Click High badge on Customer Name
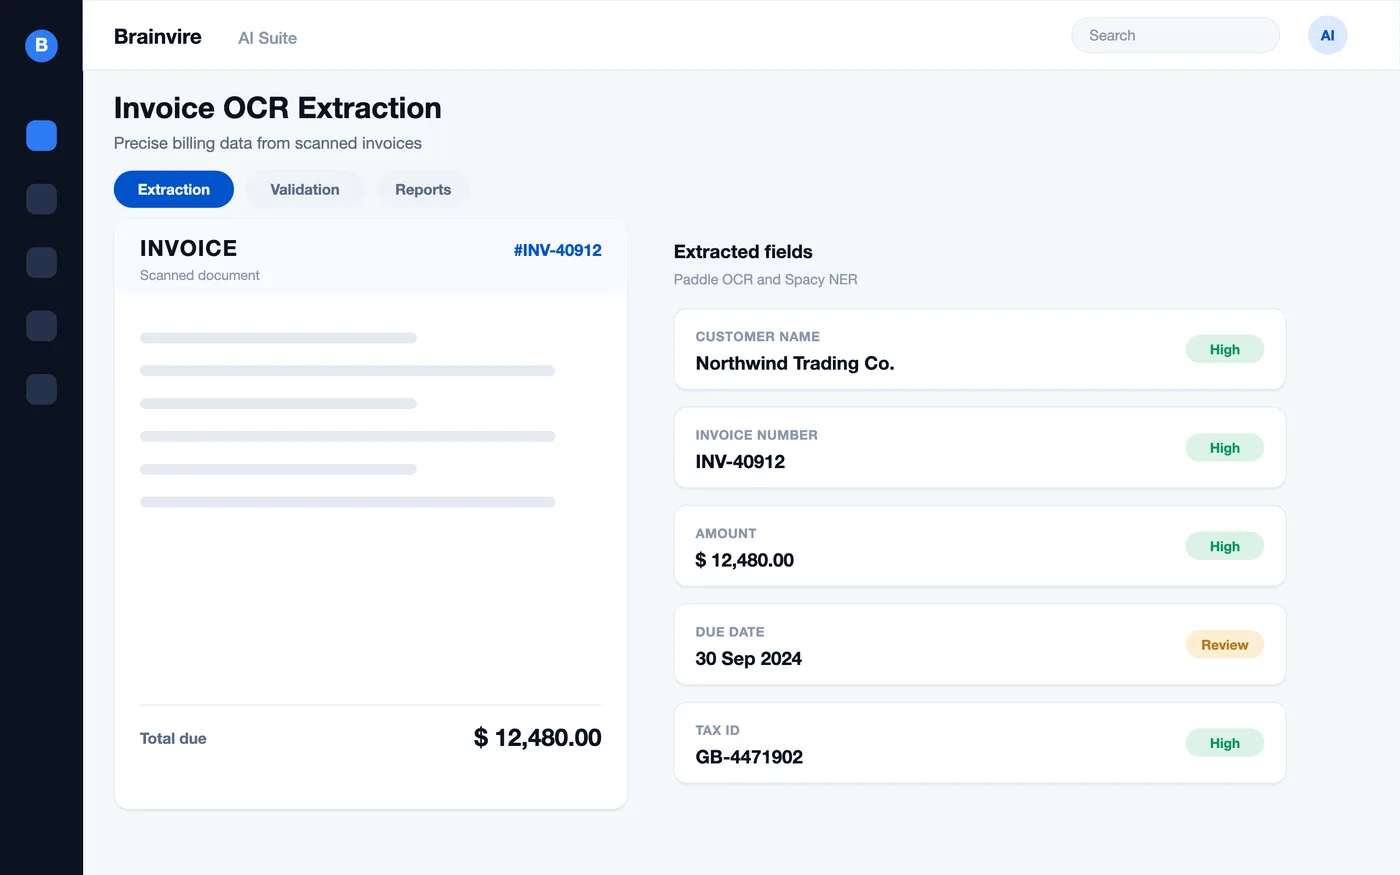Viewport: 1400px width, 875px height. 1225,349
